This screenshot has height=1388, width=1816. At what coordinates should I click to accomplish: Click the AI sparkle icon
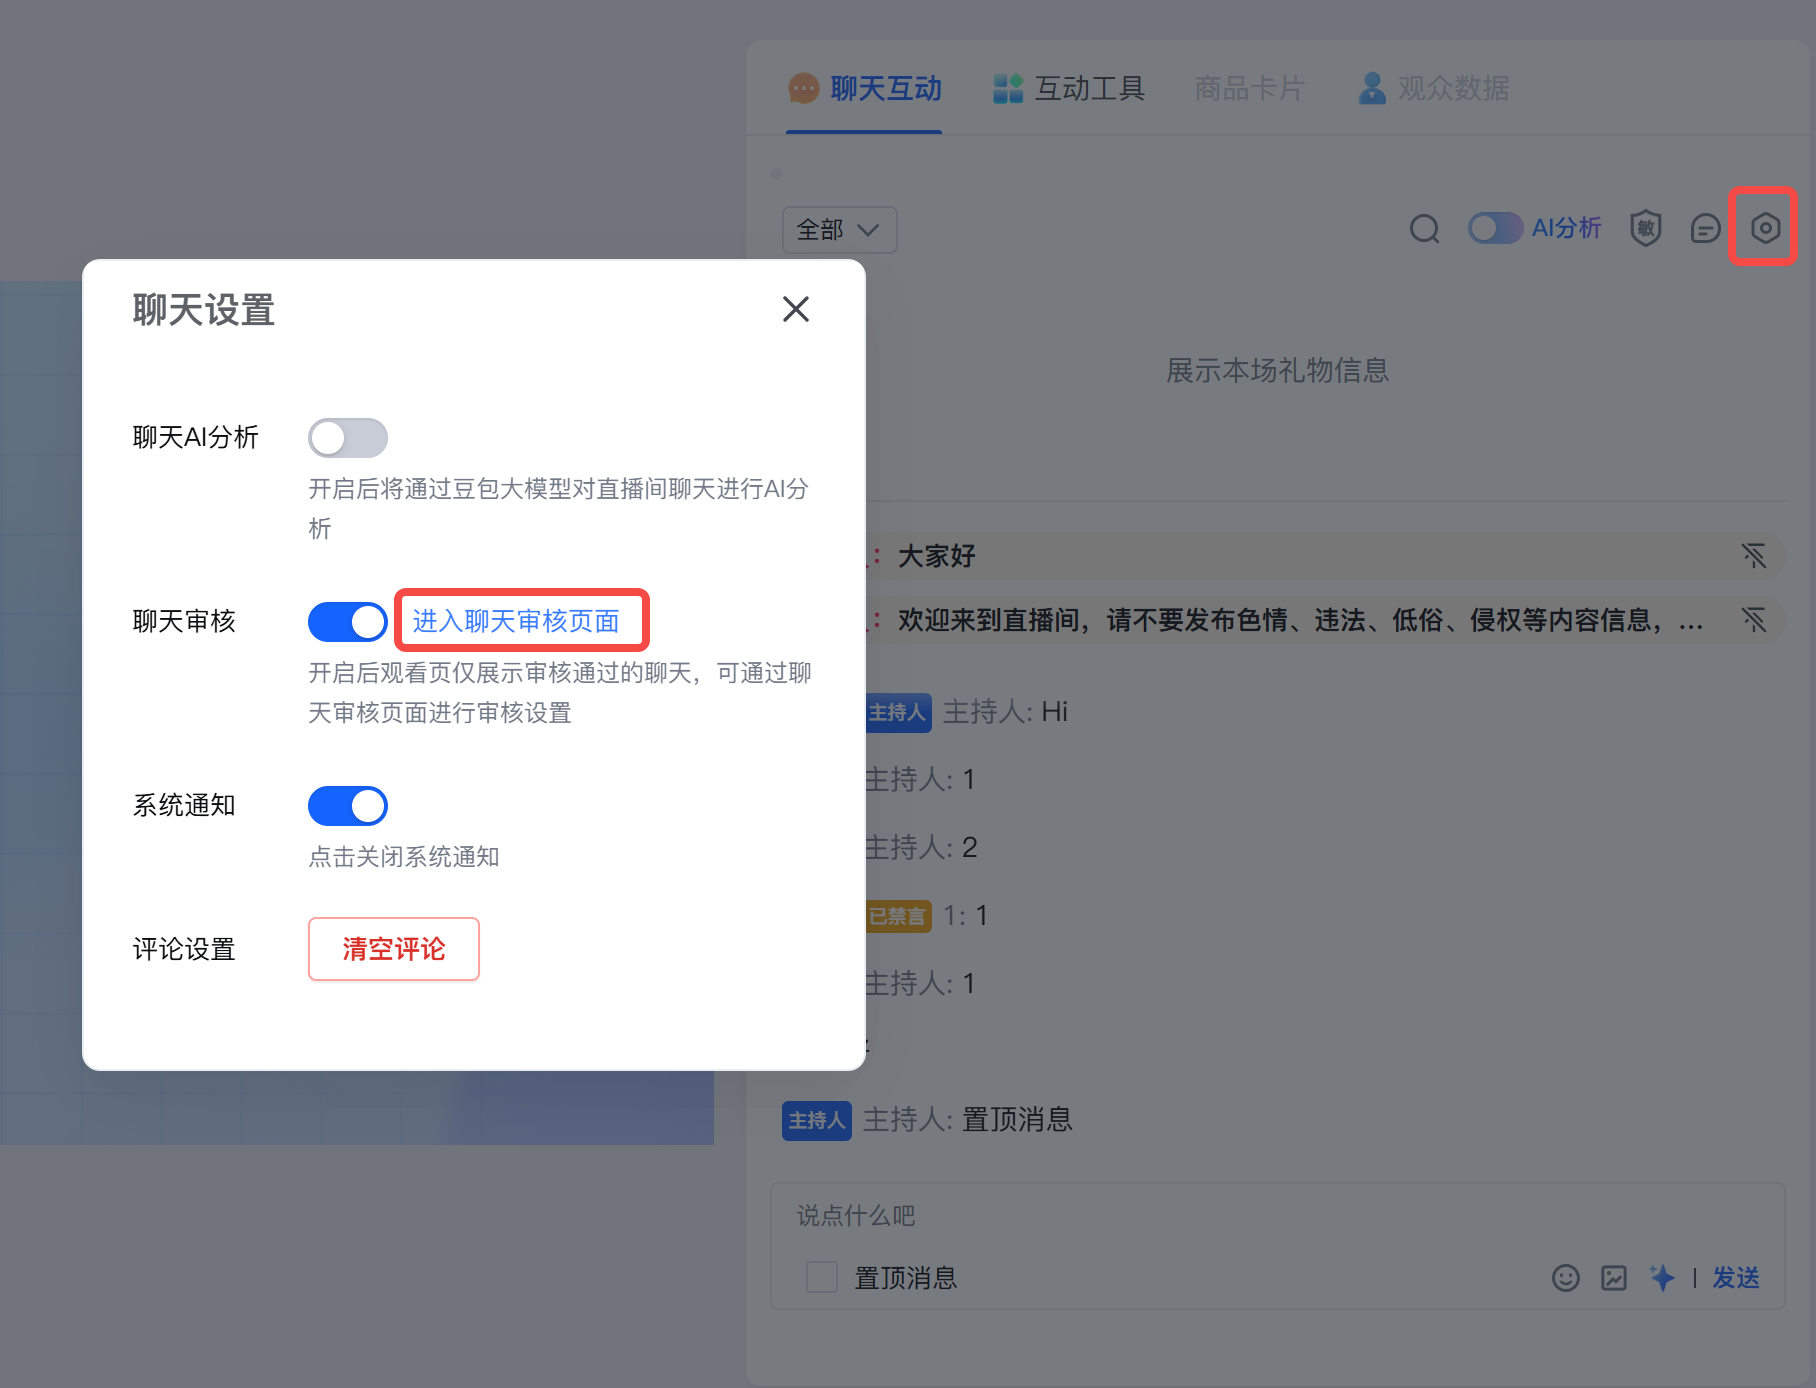point(1662,1278)
